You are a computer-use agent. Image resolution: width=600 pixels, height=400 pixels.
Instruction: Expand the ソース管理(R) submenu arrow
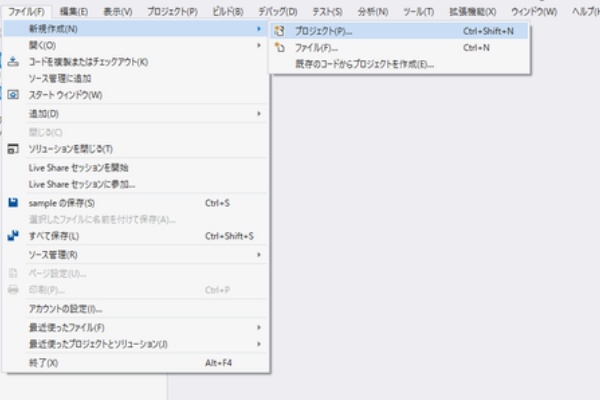point(259,255)
